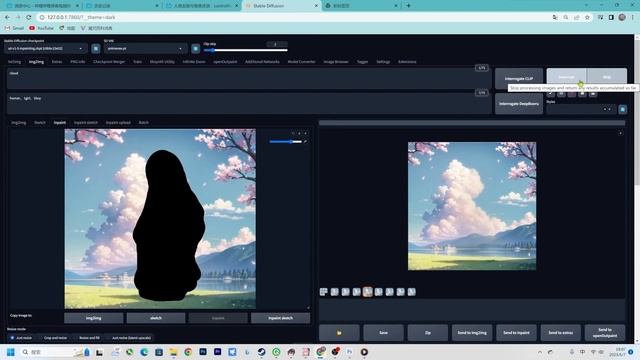640x360 pixels.
Task: Send output to openOutpaint
Action: [x=605, y=333]
